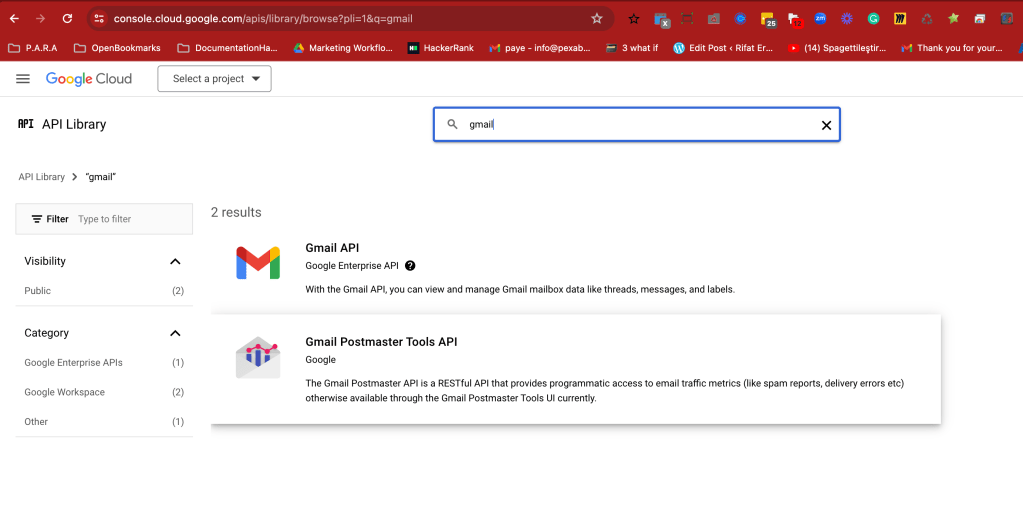Open the HackerRank bookmark

coord(441,48)
